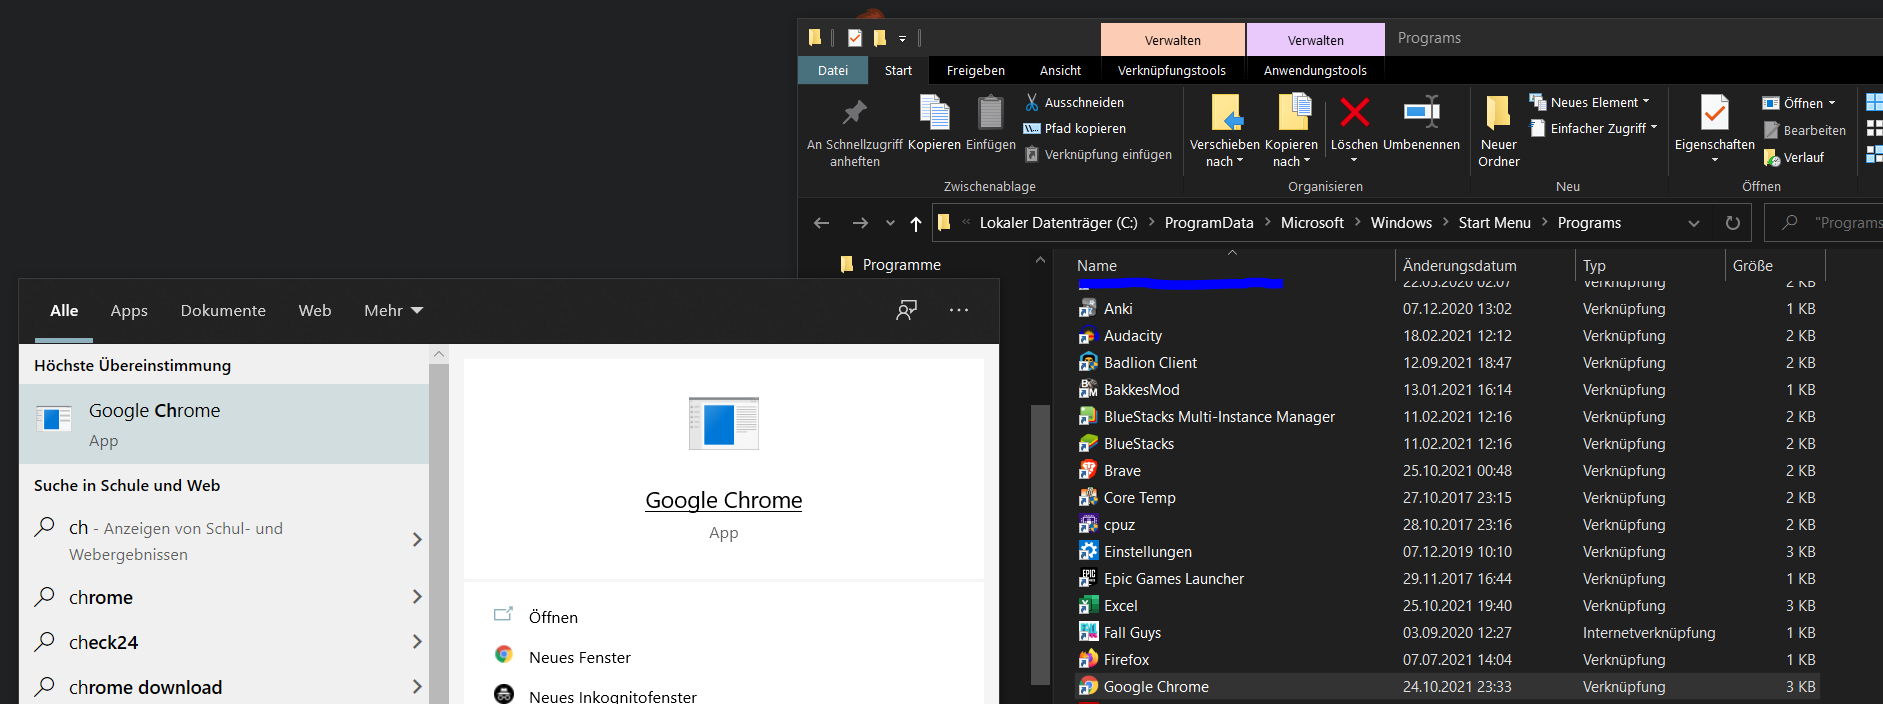Image resolution: width=1883 pixels, height=704 pixels.
Task: Expand the Öffnen ribbon dropdown
Action: pos(1799,104)
